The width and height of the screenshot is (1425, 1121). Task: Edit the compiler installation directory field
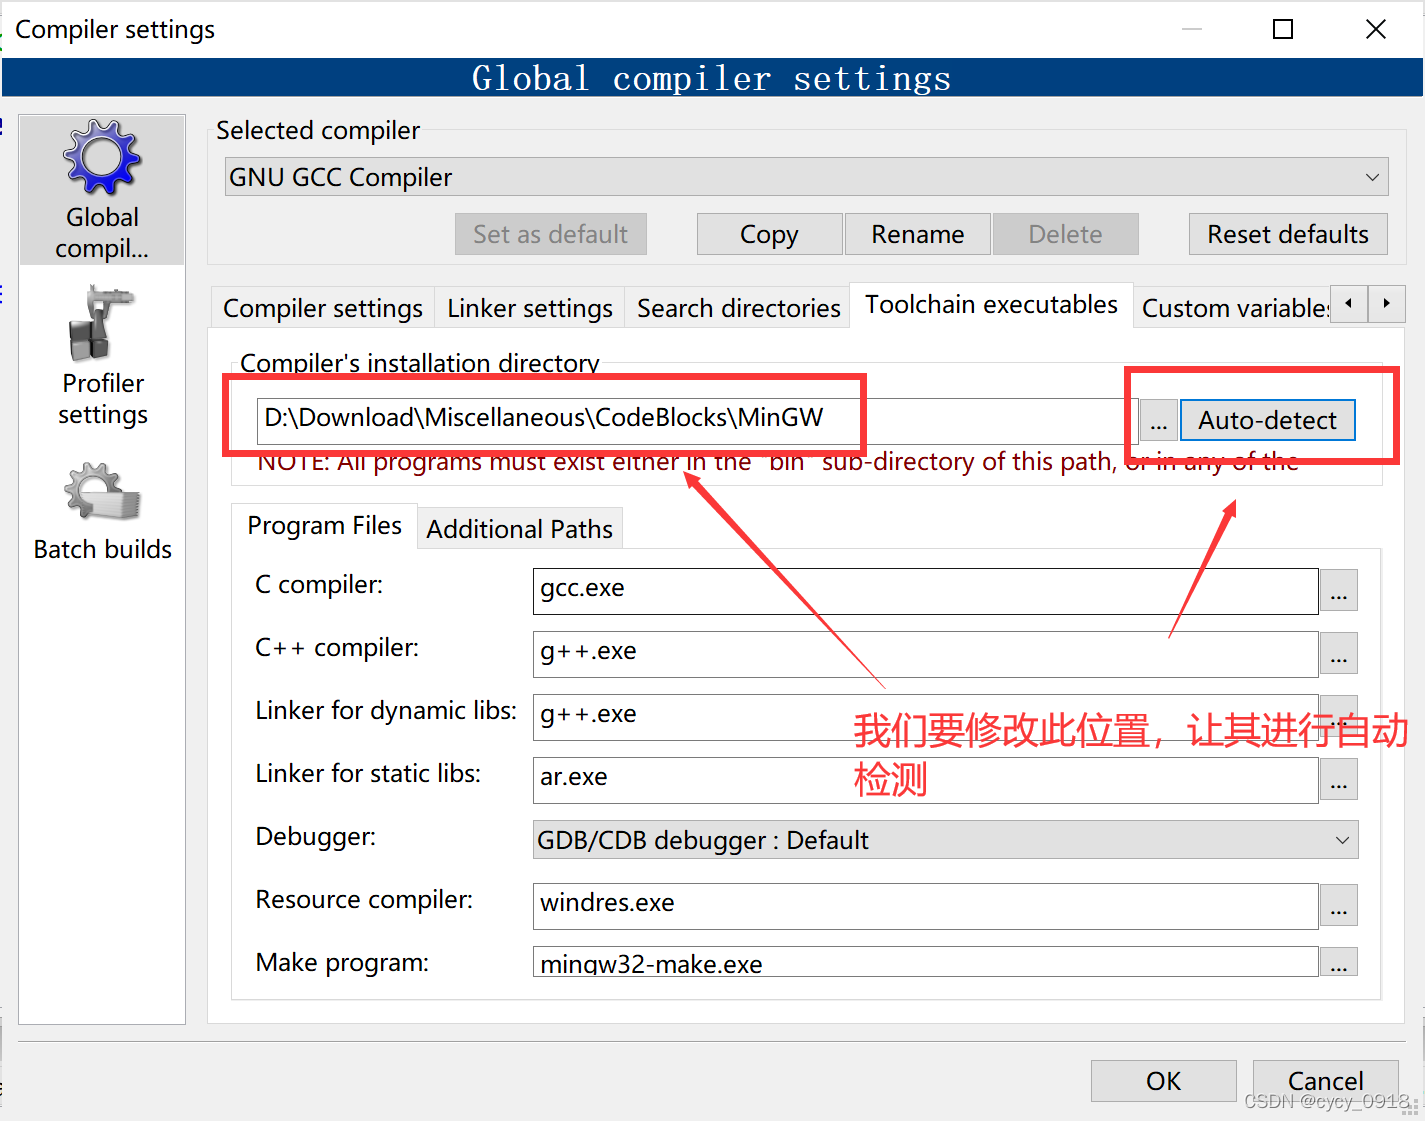click(697, 420)
